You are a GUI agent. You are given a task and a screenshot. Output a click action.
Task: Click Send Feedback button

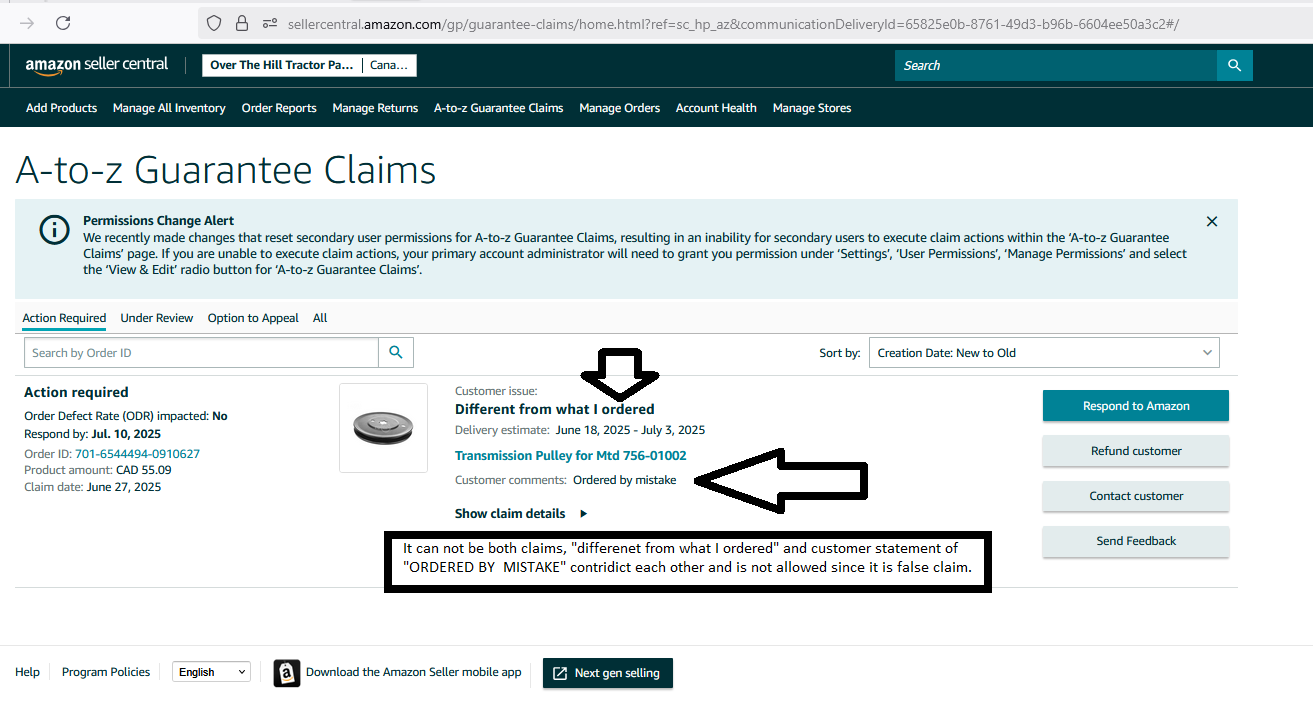(x=1135, y=541)
